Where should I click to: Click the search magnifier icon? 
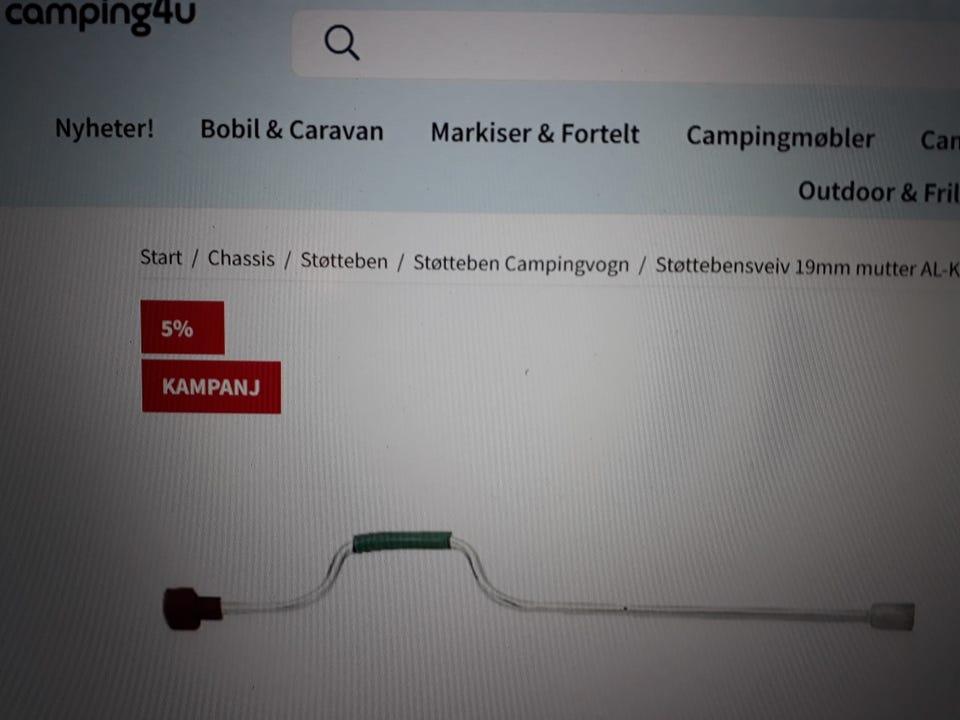(x=342, y=42)
